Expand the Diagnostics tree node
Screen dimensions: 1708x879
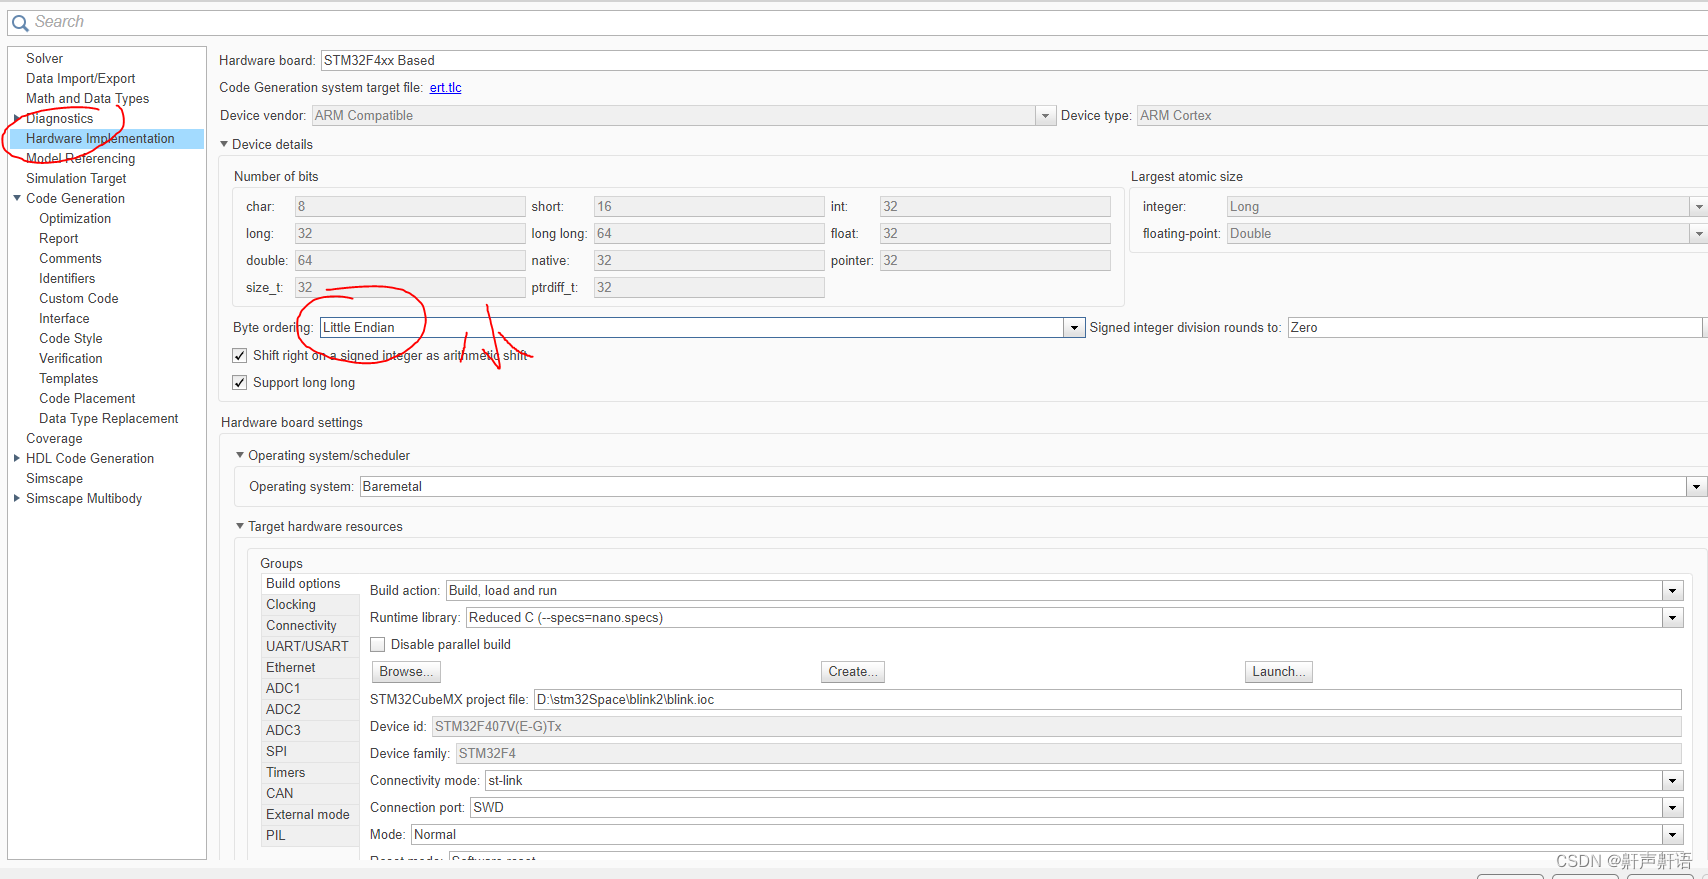17,118
